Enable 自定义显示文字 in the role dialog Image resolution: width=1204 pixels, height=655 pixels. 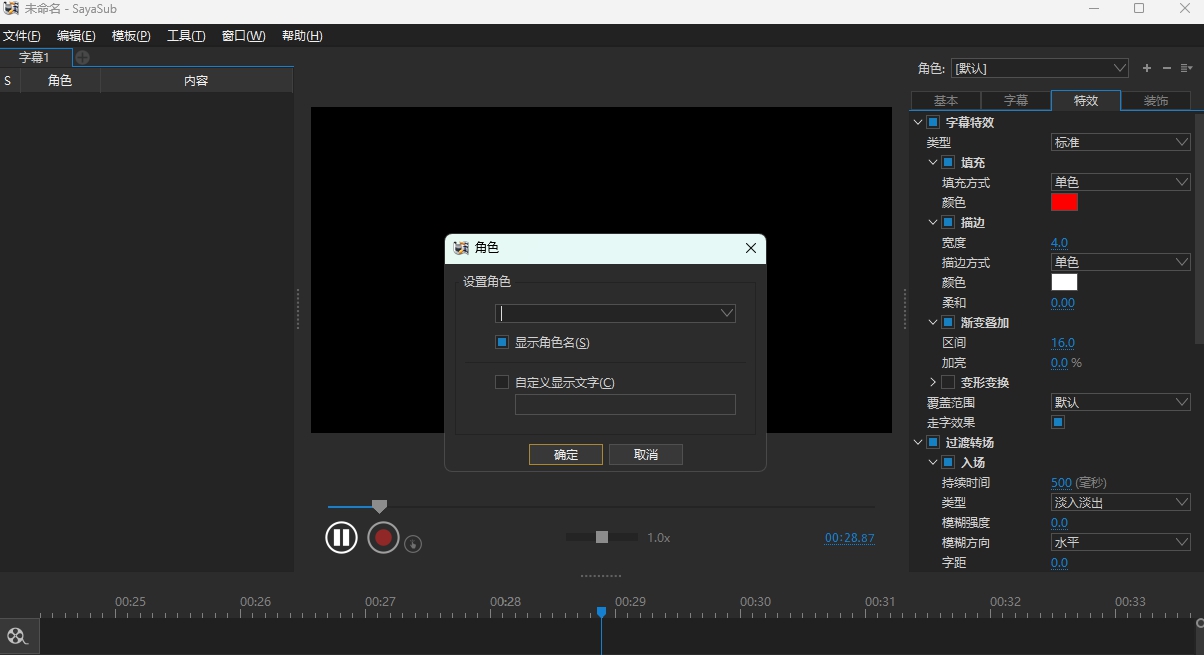click(x=501, y=381)
